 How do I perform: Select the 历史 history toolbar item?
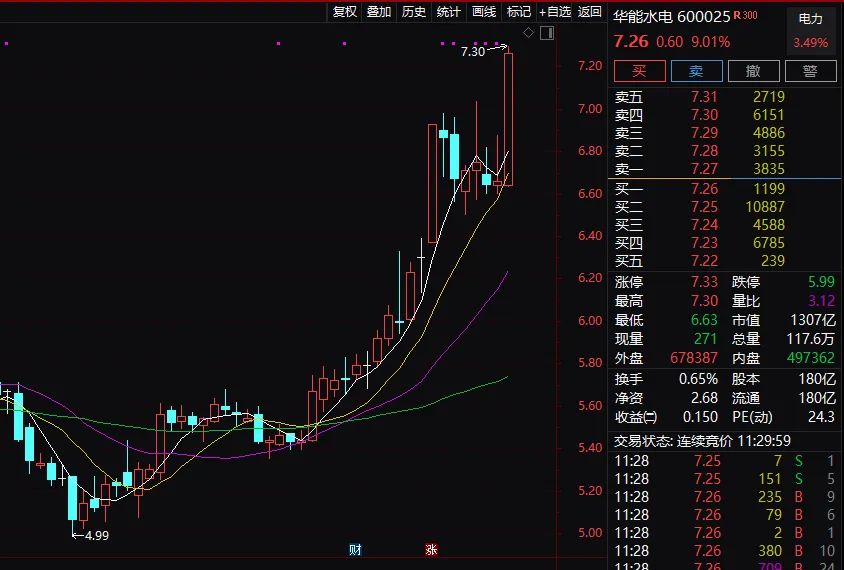click(414, 12)
